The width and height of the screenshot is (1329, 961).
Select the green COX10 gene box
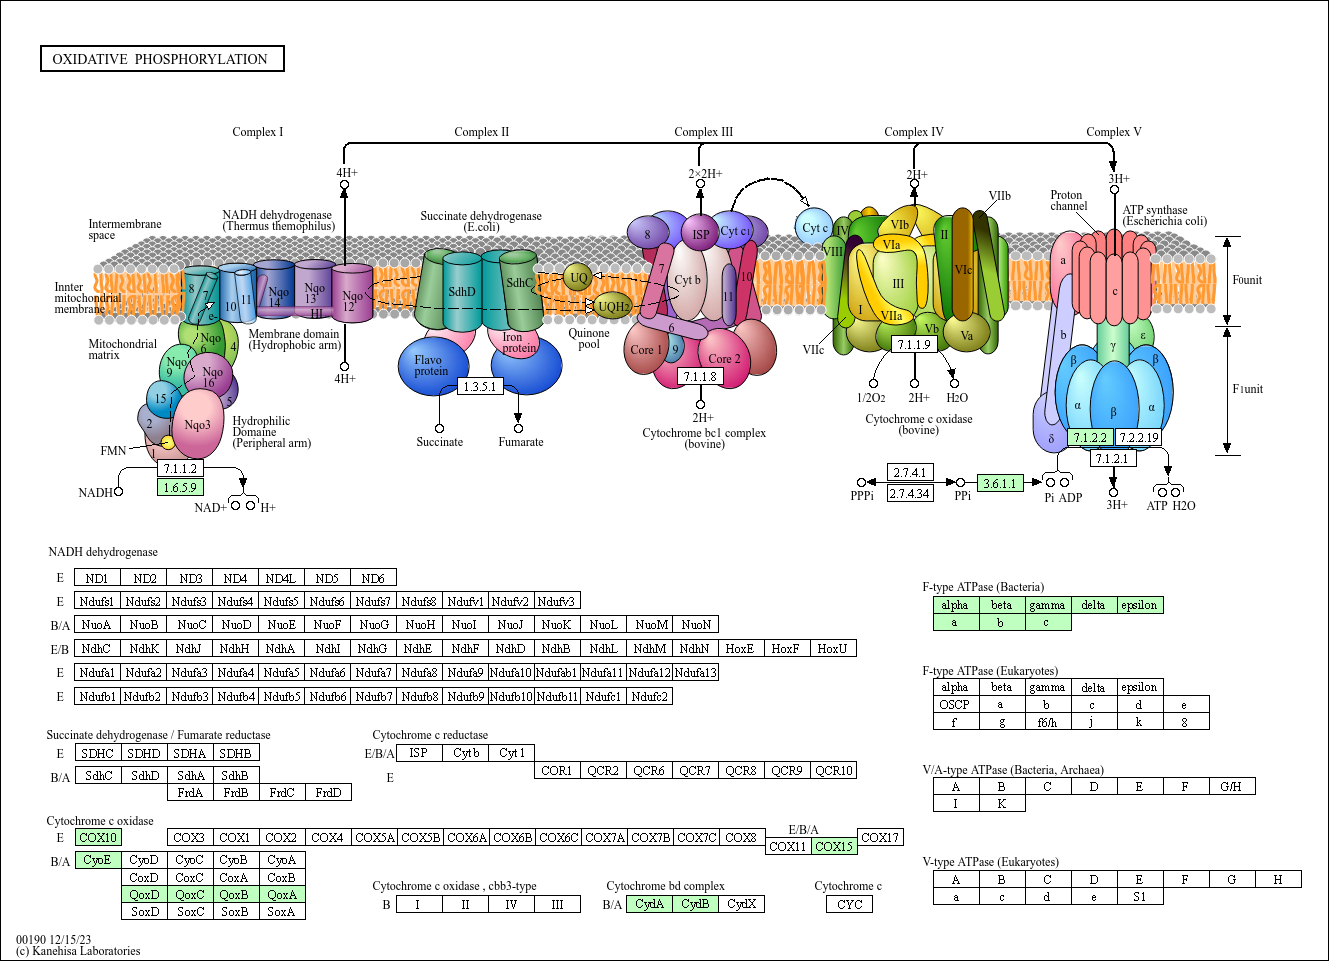tap(97, 837)
